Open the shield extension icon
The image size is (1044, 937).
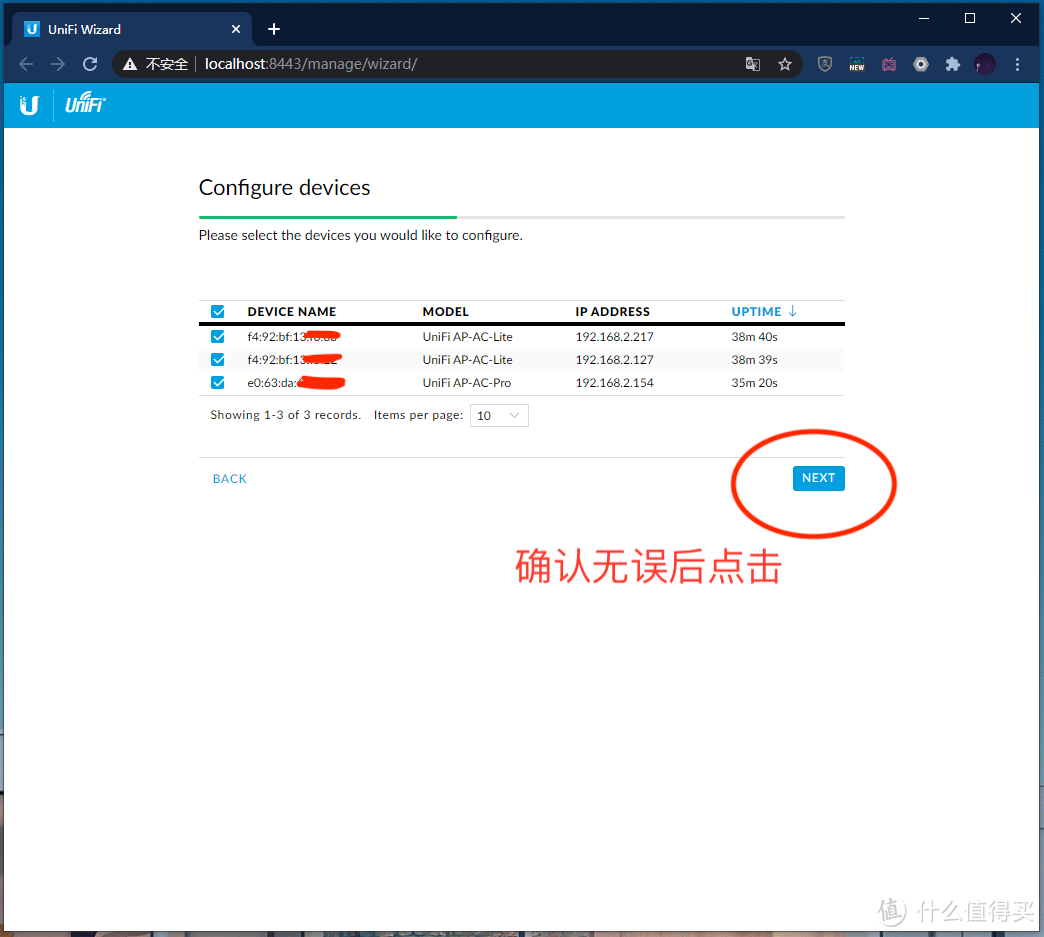(x=825, y=64)
